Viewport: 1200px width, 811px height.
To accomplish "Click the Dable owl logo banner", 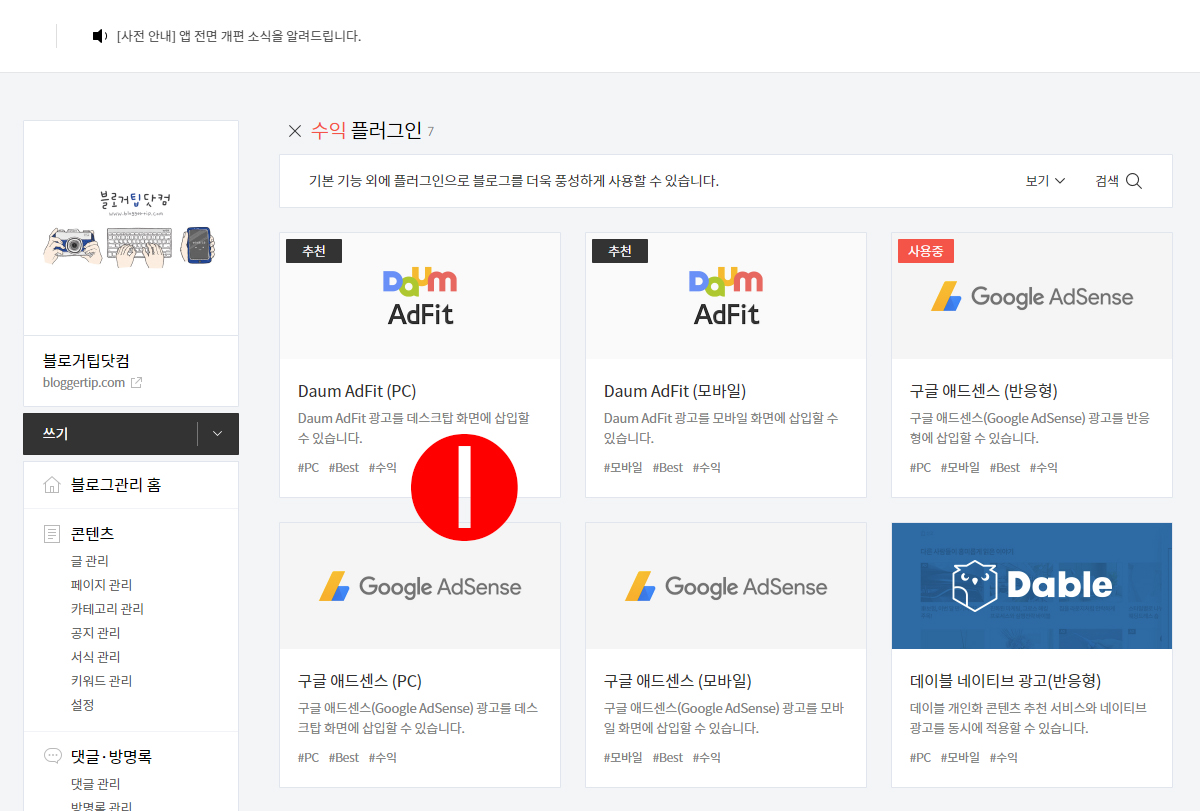I will tap(1032, 586).
